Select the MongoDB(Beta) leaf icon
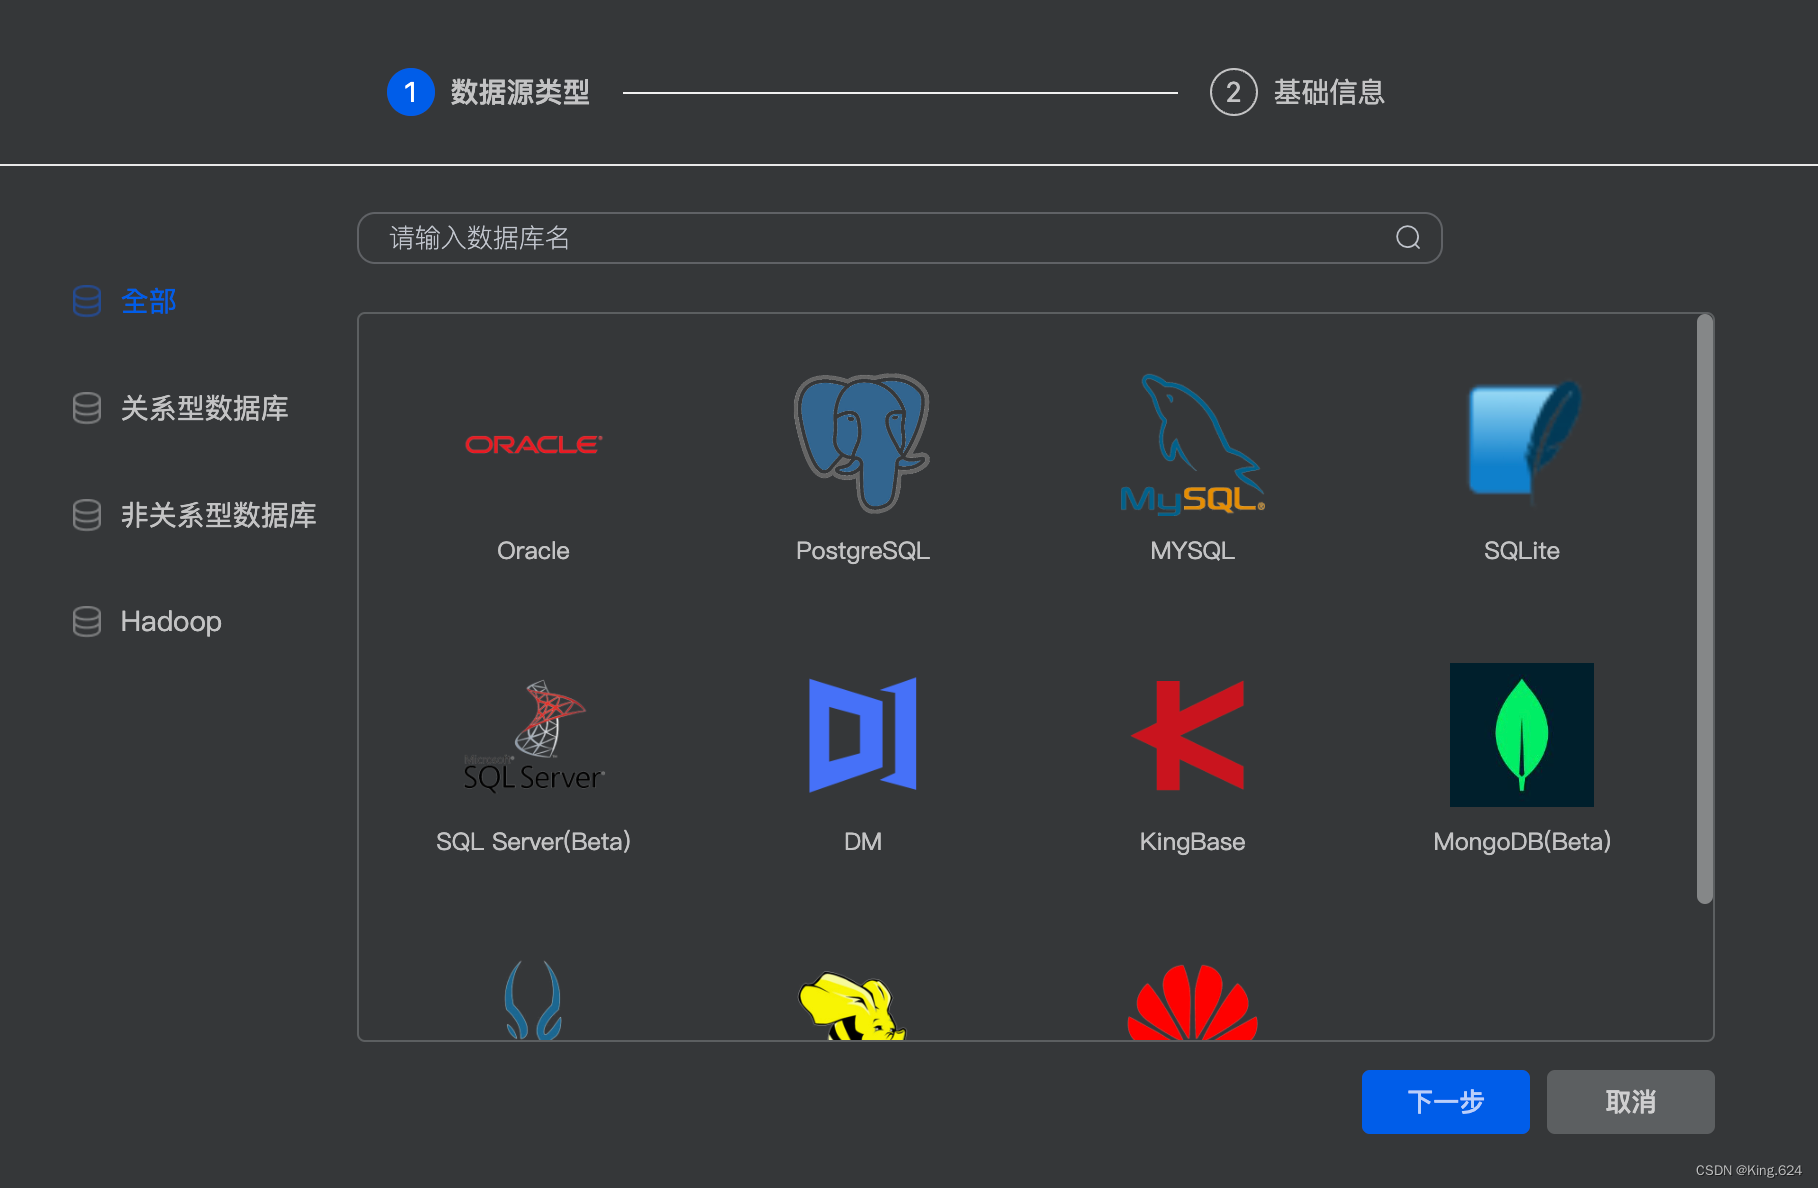Screen dimensions: 1818x1188 point(1521,735)
